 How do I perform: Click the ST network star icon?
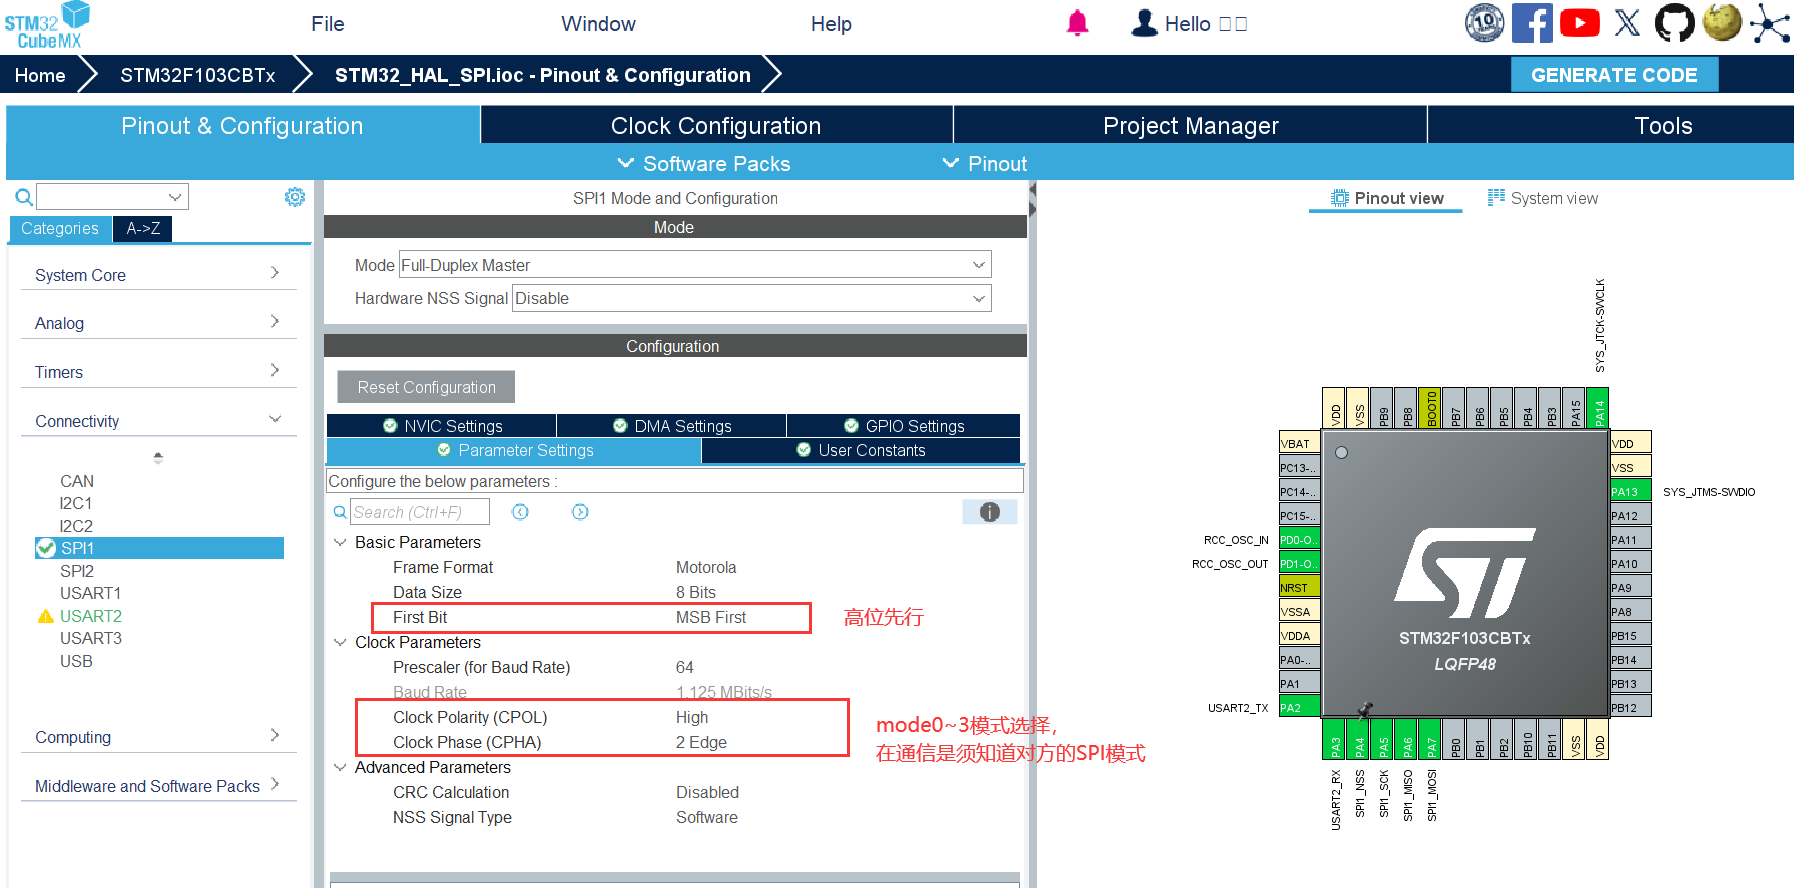(1769, 24)
